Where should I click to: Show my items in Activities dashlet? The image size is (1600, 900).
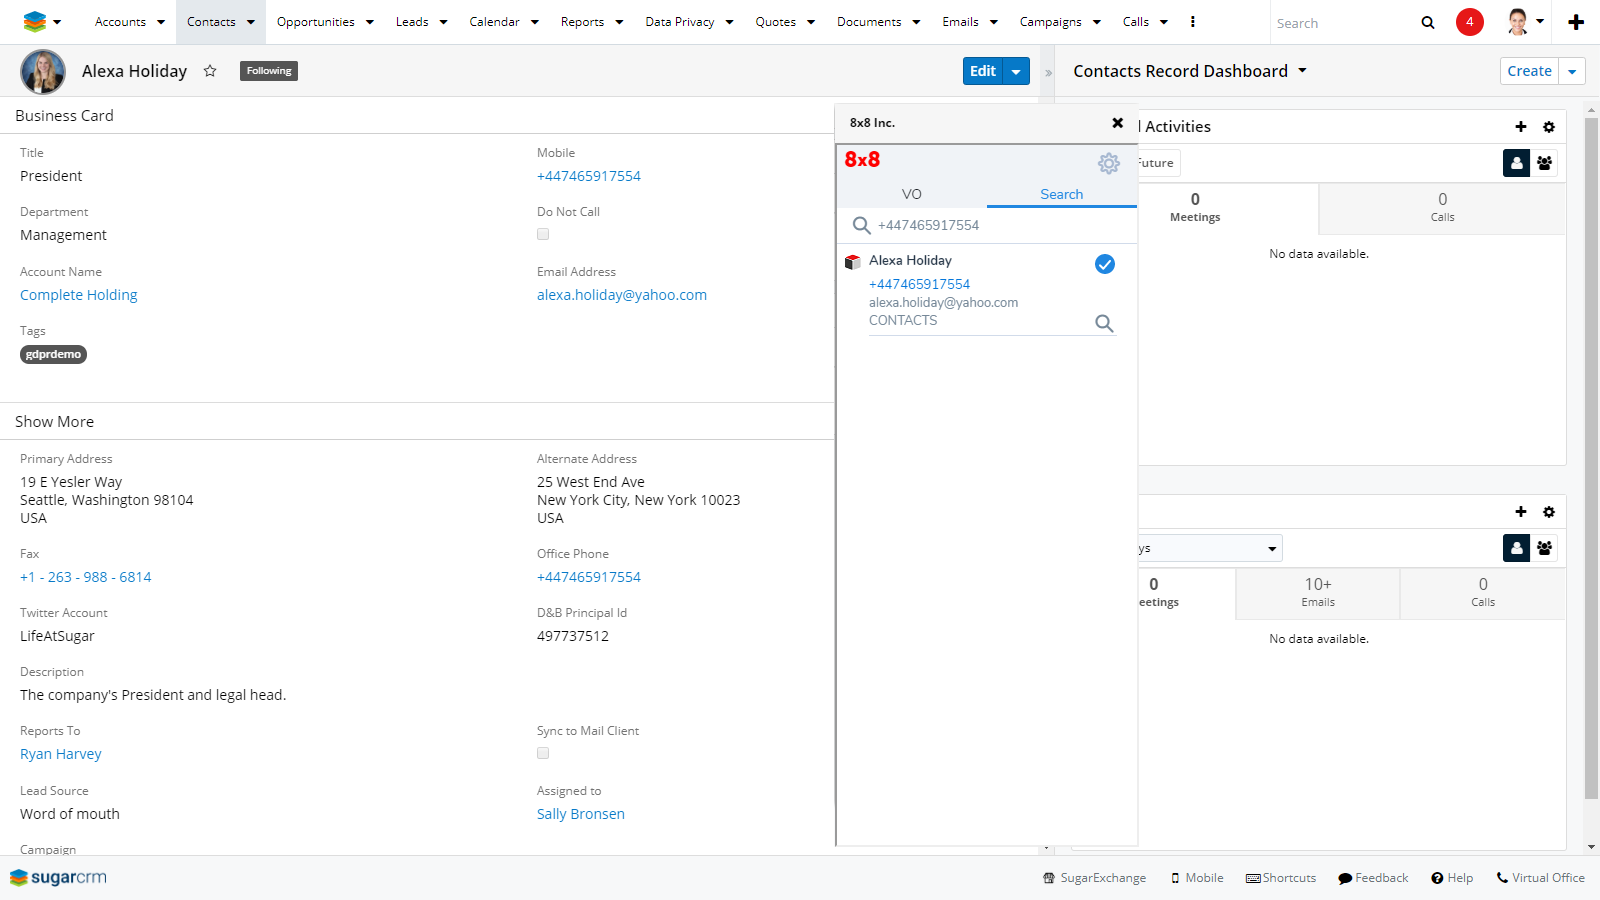pos(1517,163)
